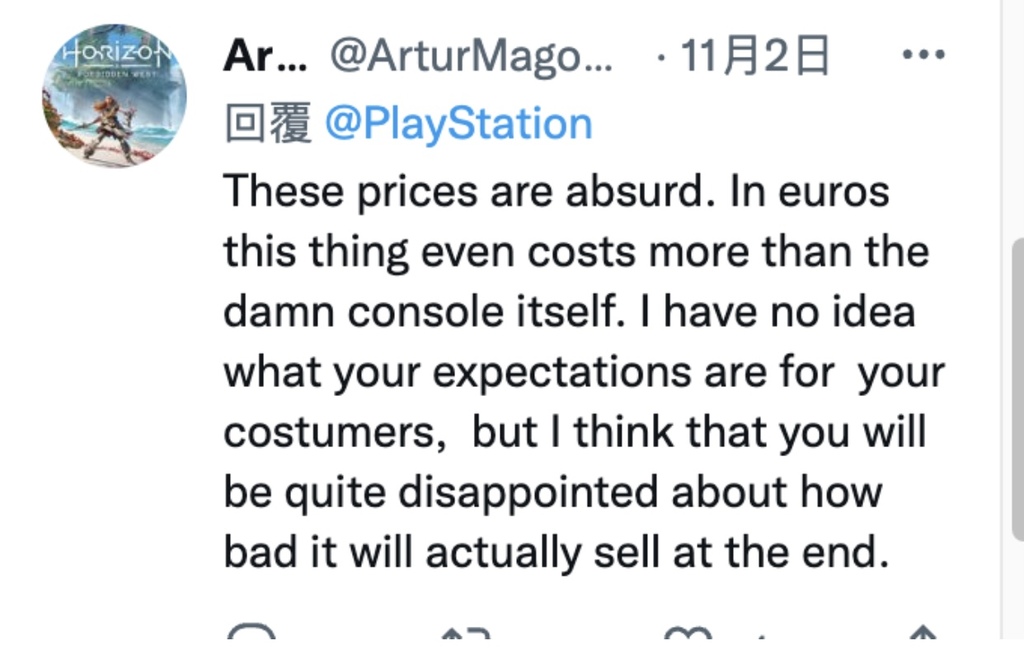This screenshot has width=1024, height=650.
Task: Open the three-dot more options menu
Action: tap(923, 55)
